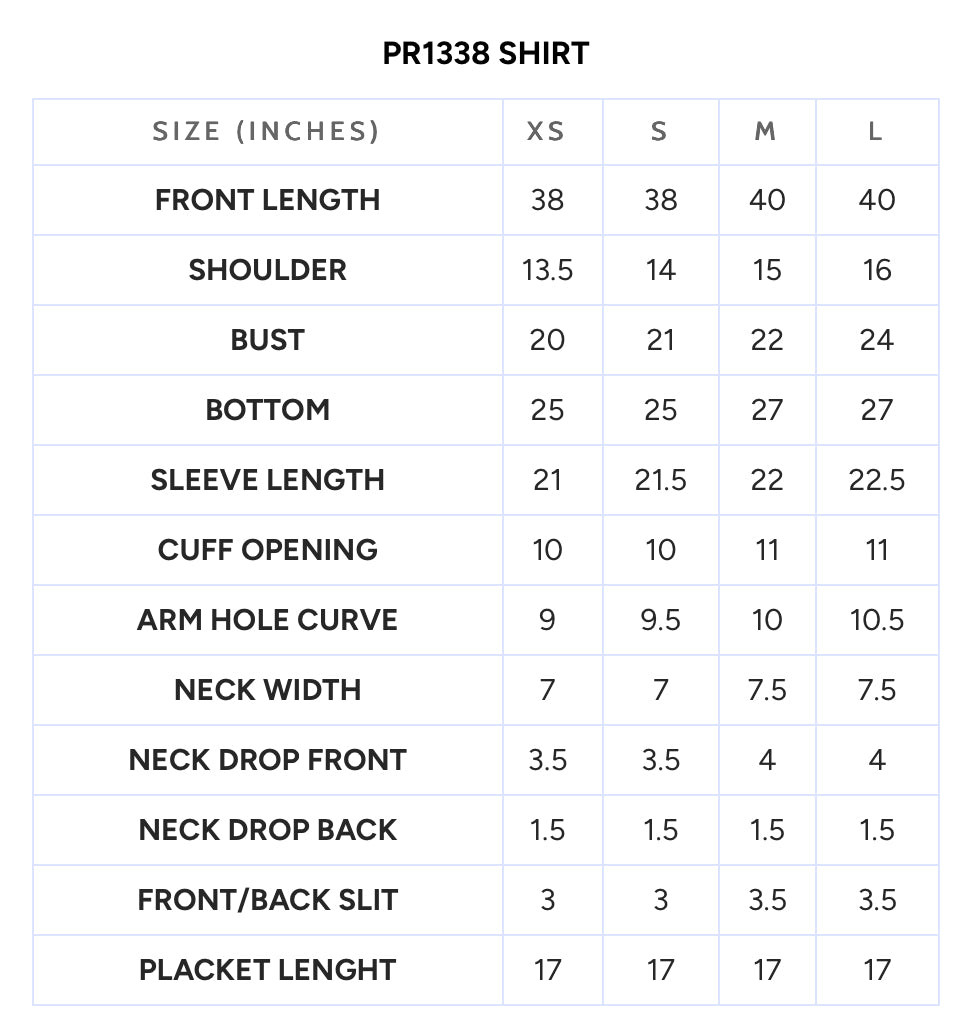Select the L size column header
Image resolution: width=966 pixels, height=1030 pixels.
pos(875,131)
